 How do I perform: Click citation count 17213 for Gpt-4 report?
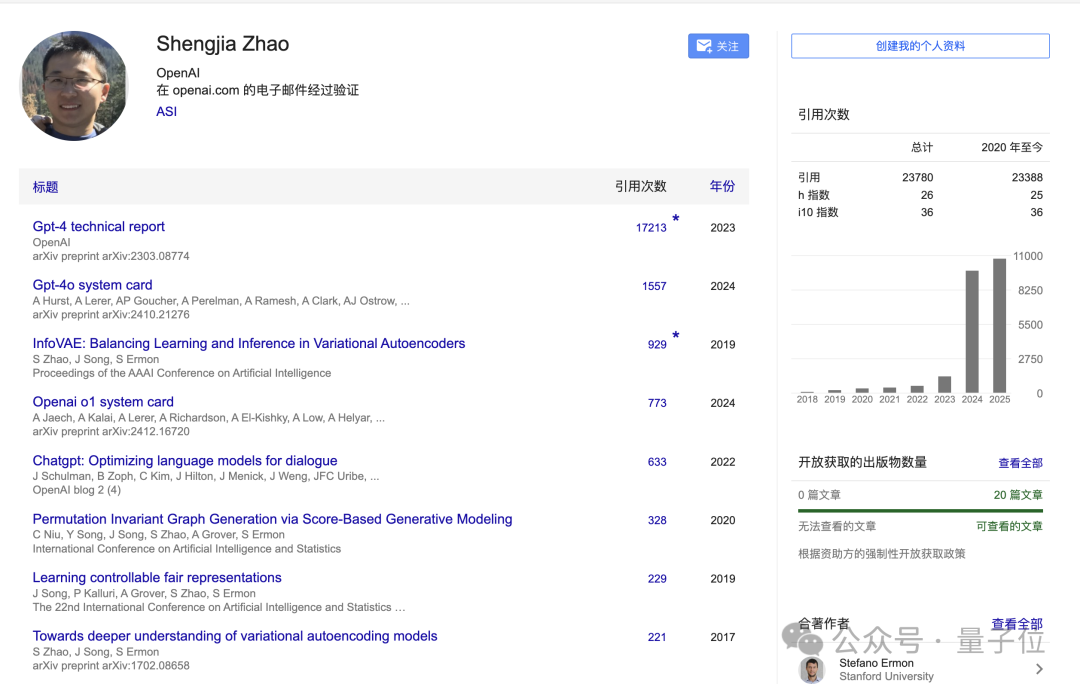pyautogui.click(x=652, y=227)
